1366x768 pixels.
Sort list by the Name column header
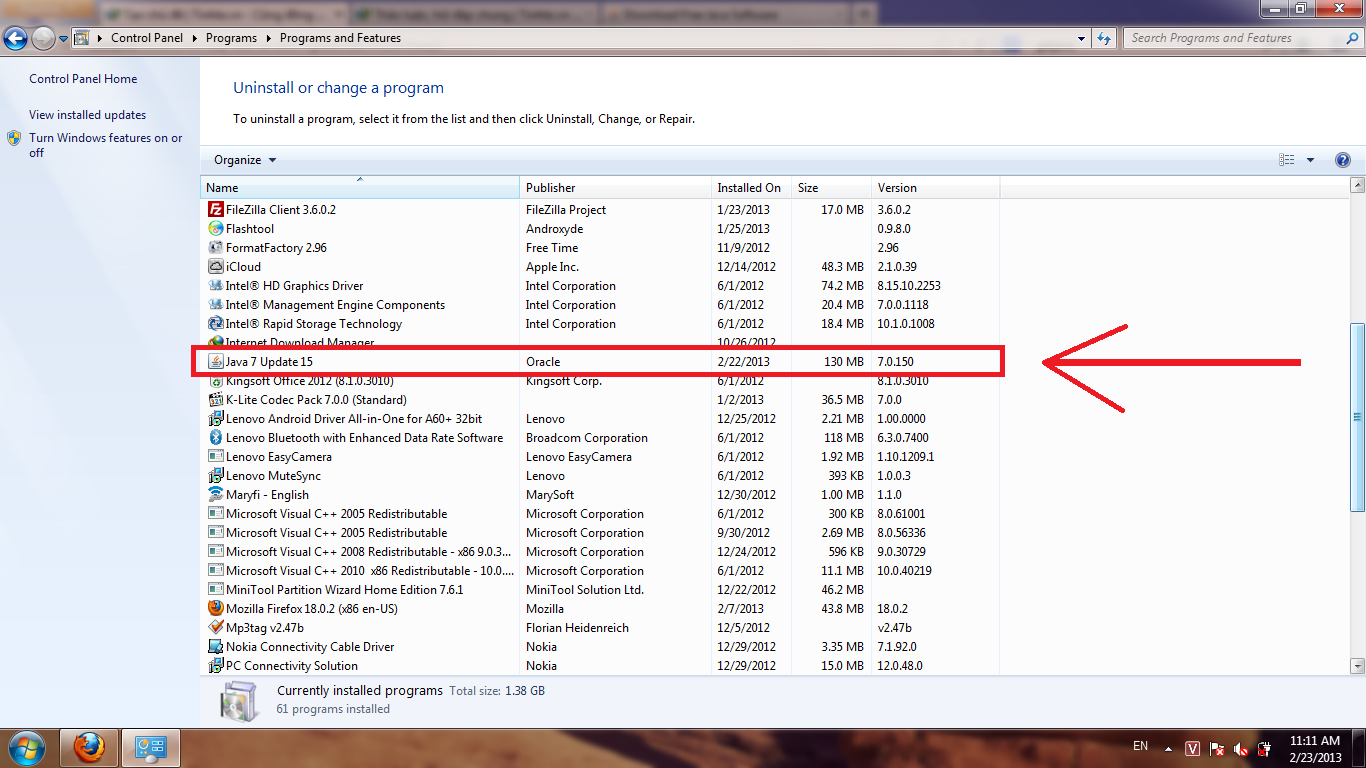click(360, 188)
